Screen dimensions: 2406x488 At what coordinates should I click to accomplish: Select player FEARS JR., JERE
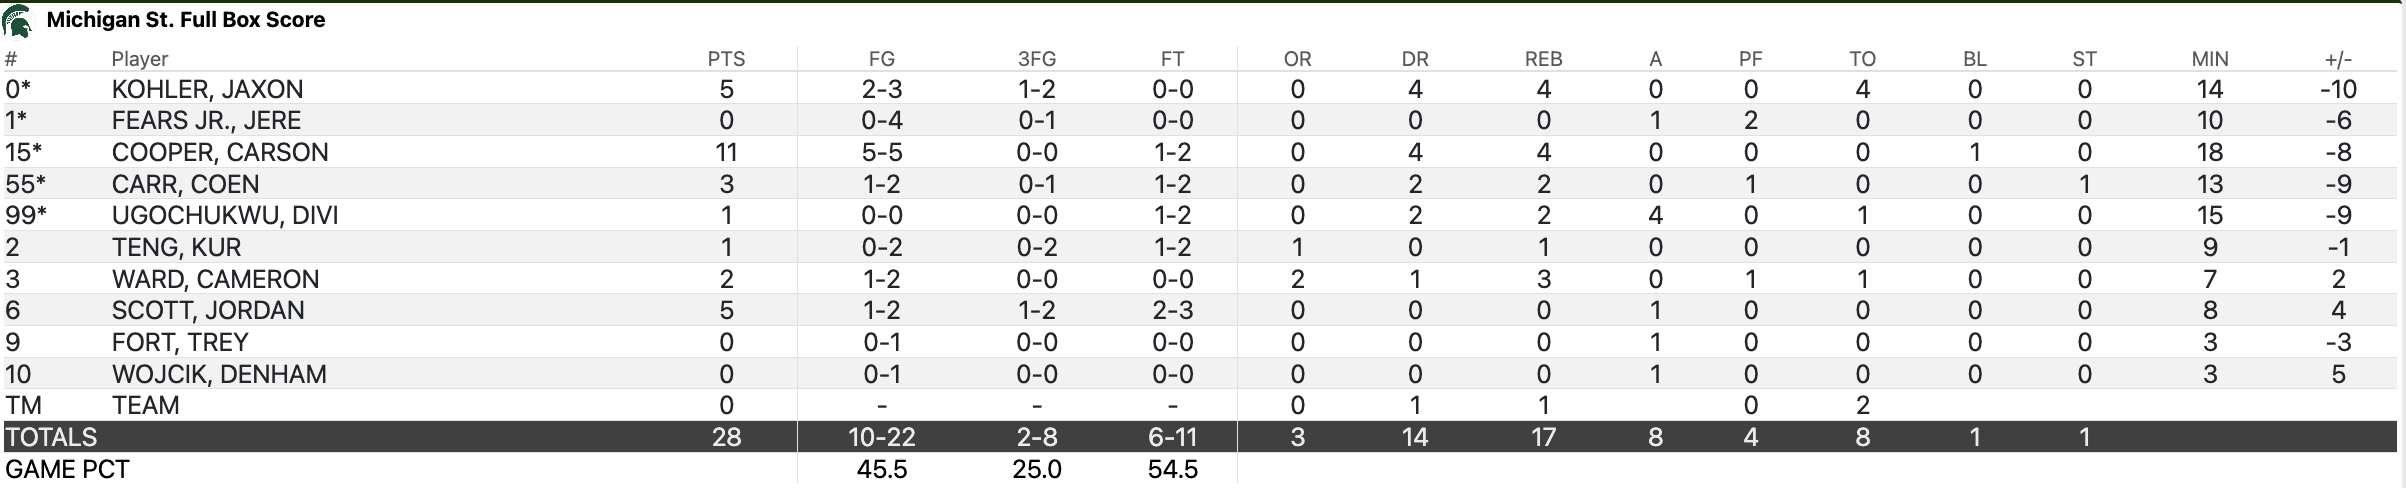tap(206, 121)
